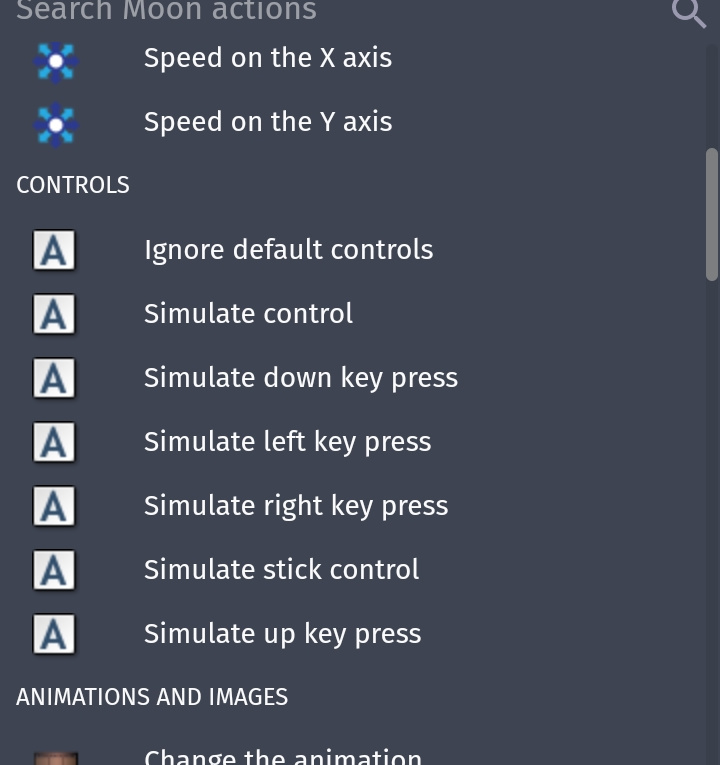Select the Speed on the X axis action
This screenshot has width=720, height=765.
coord(353,58)
